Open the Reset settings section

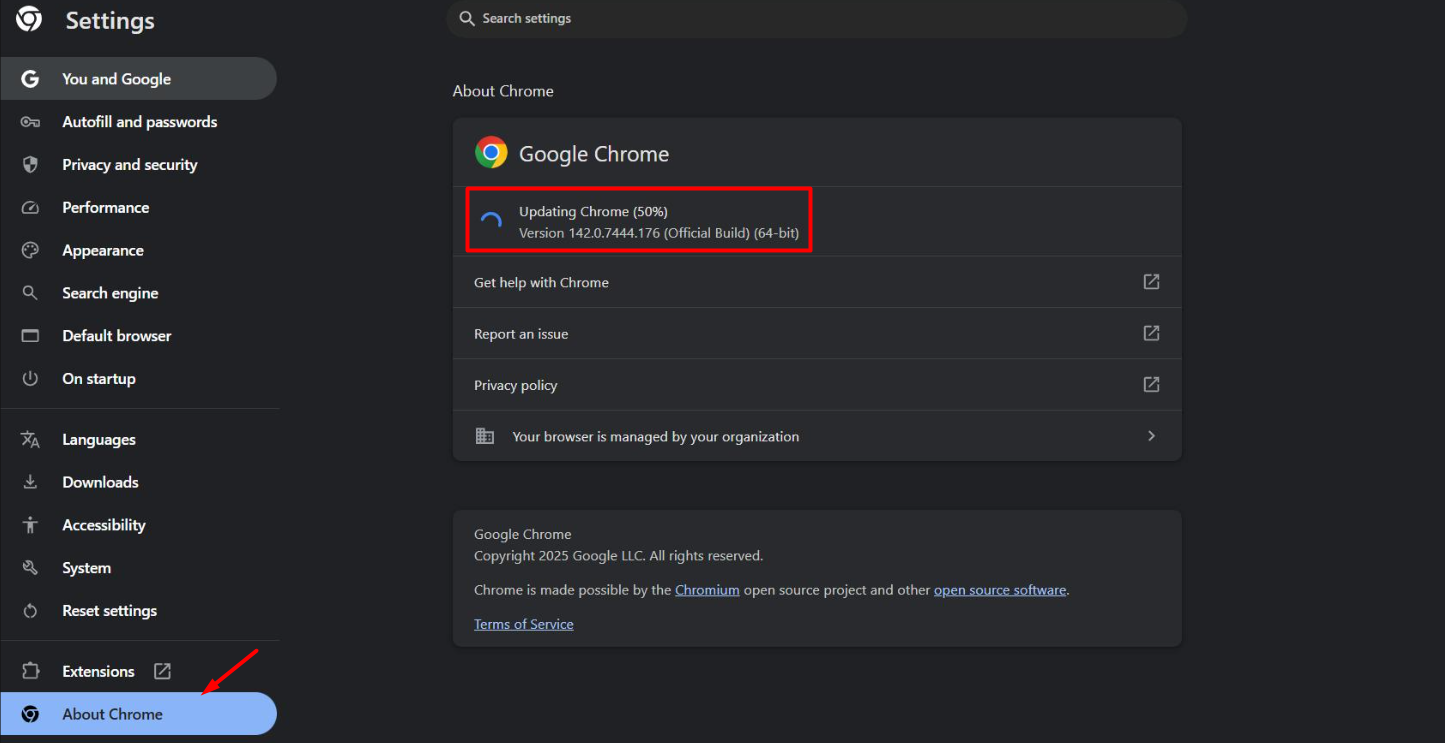click(109, 611)
